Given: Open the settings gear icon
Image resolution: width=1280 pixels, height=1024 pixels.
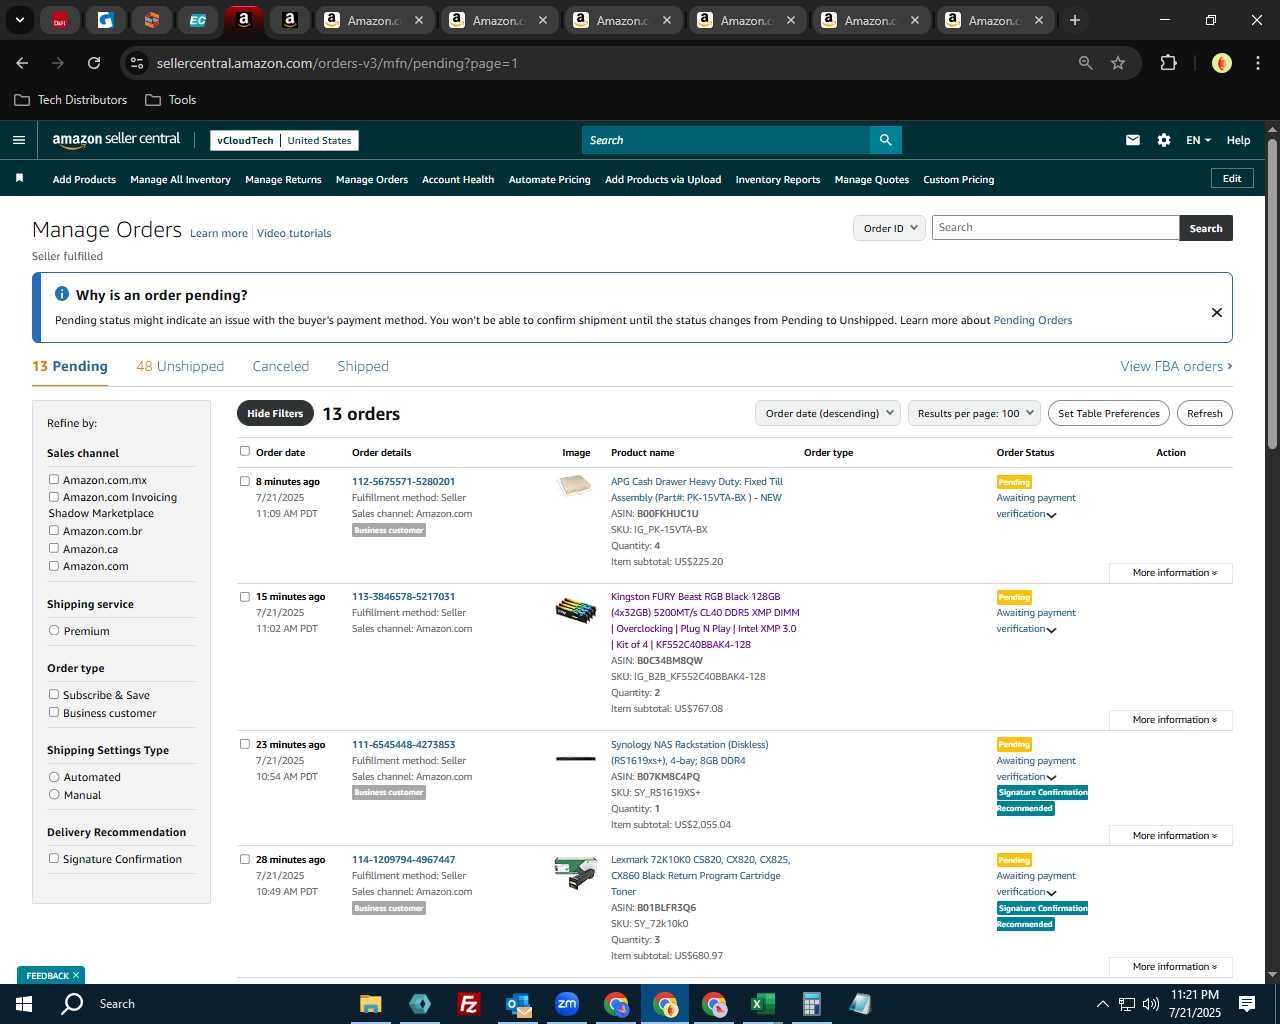Looking at the screenshot, I should (x=1164, y=140).
